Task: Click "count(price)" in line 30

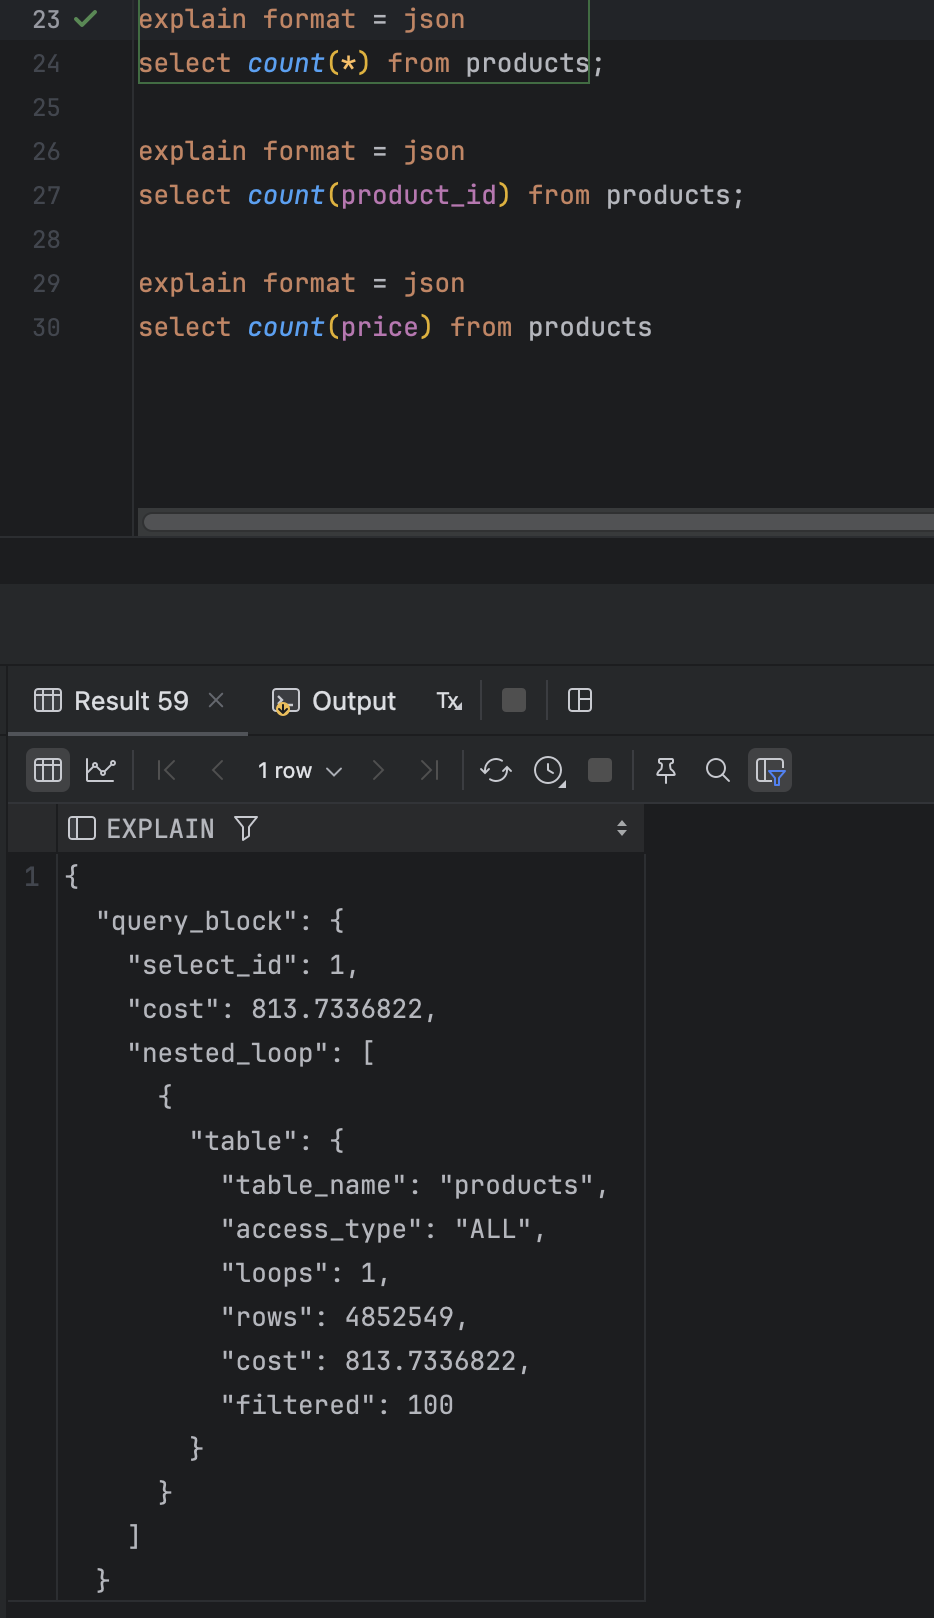Action: [x=340, y=327]
